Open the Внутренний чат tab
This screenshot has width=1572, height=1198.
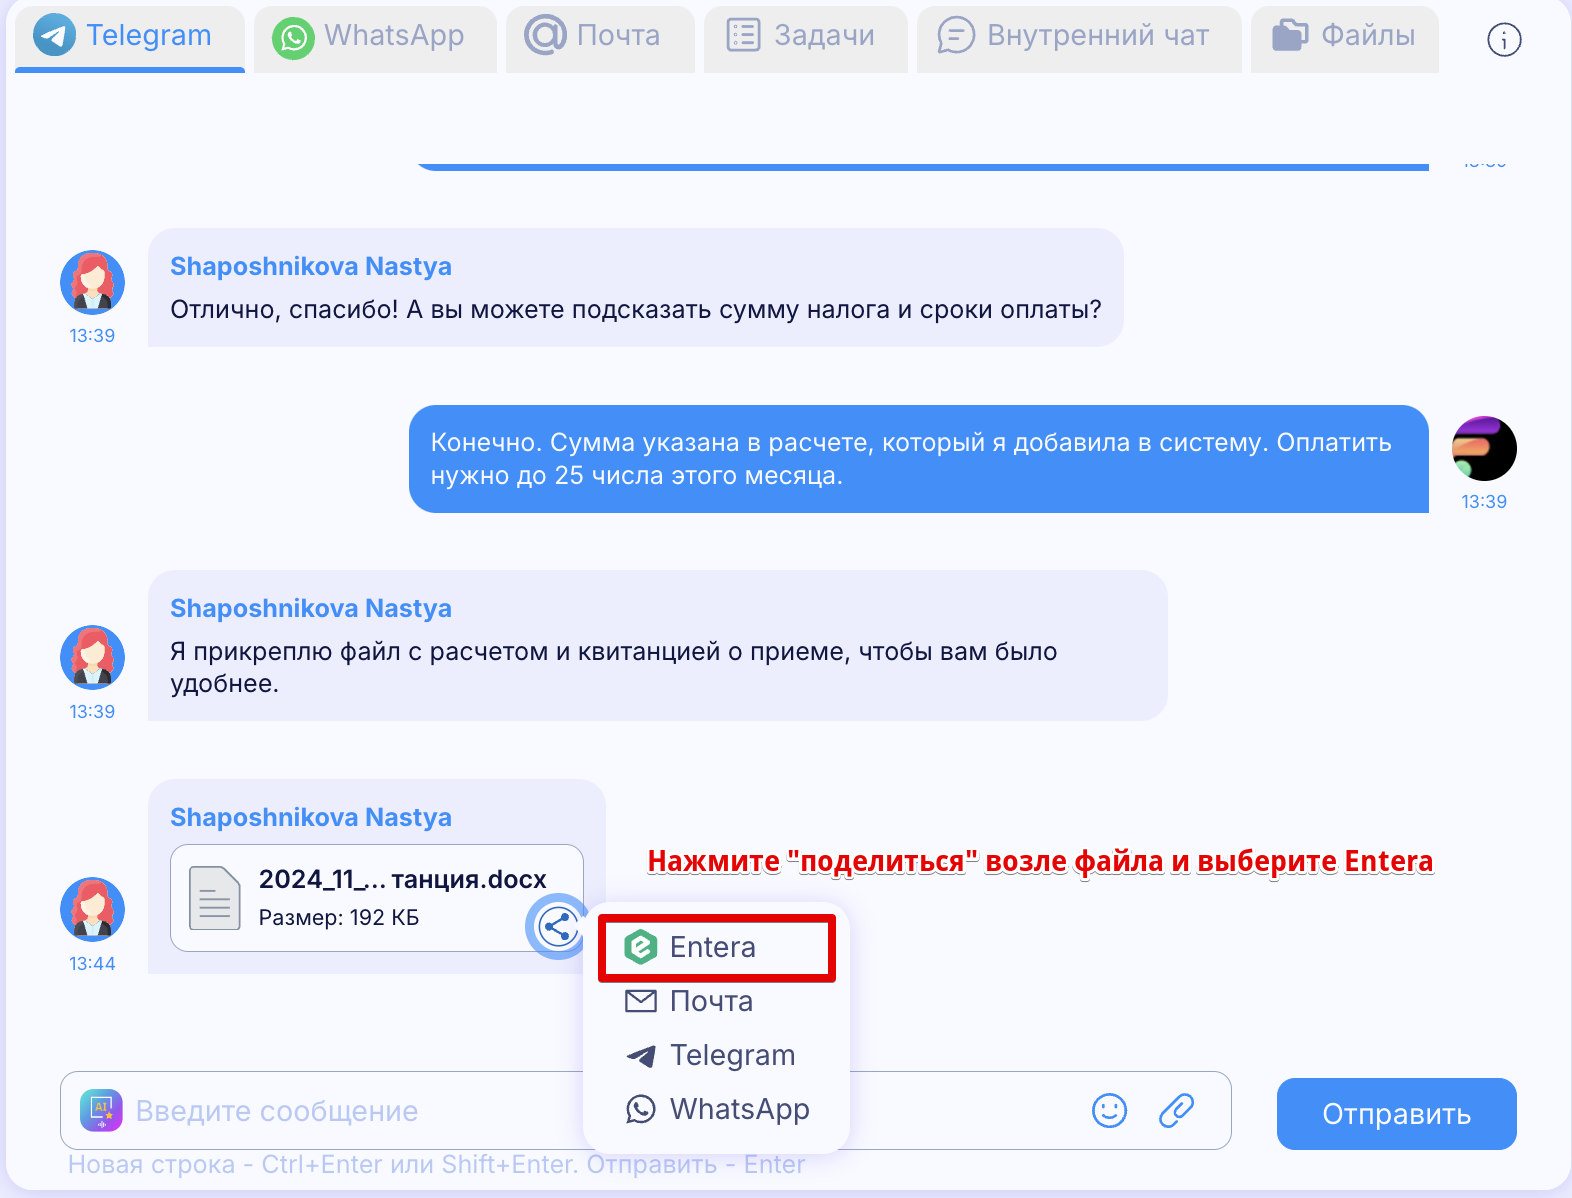point(1079,37)
